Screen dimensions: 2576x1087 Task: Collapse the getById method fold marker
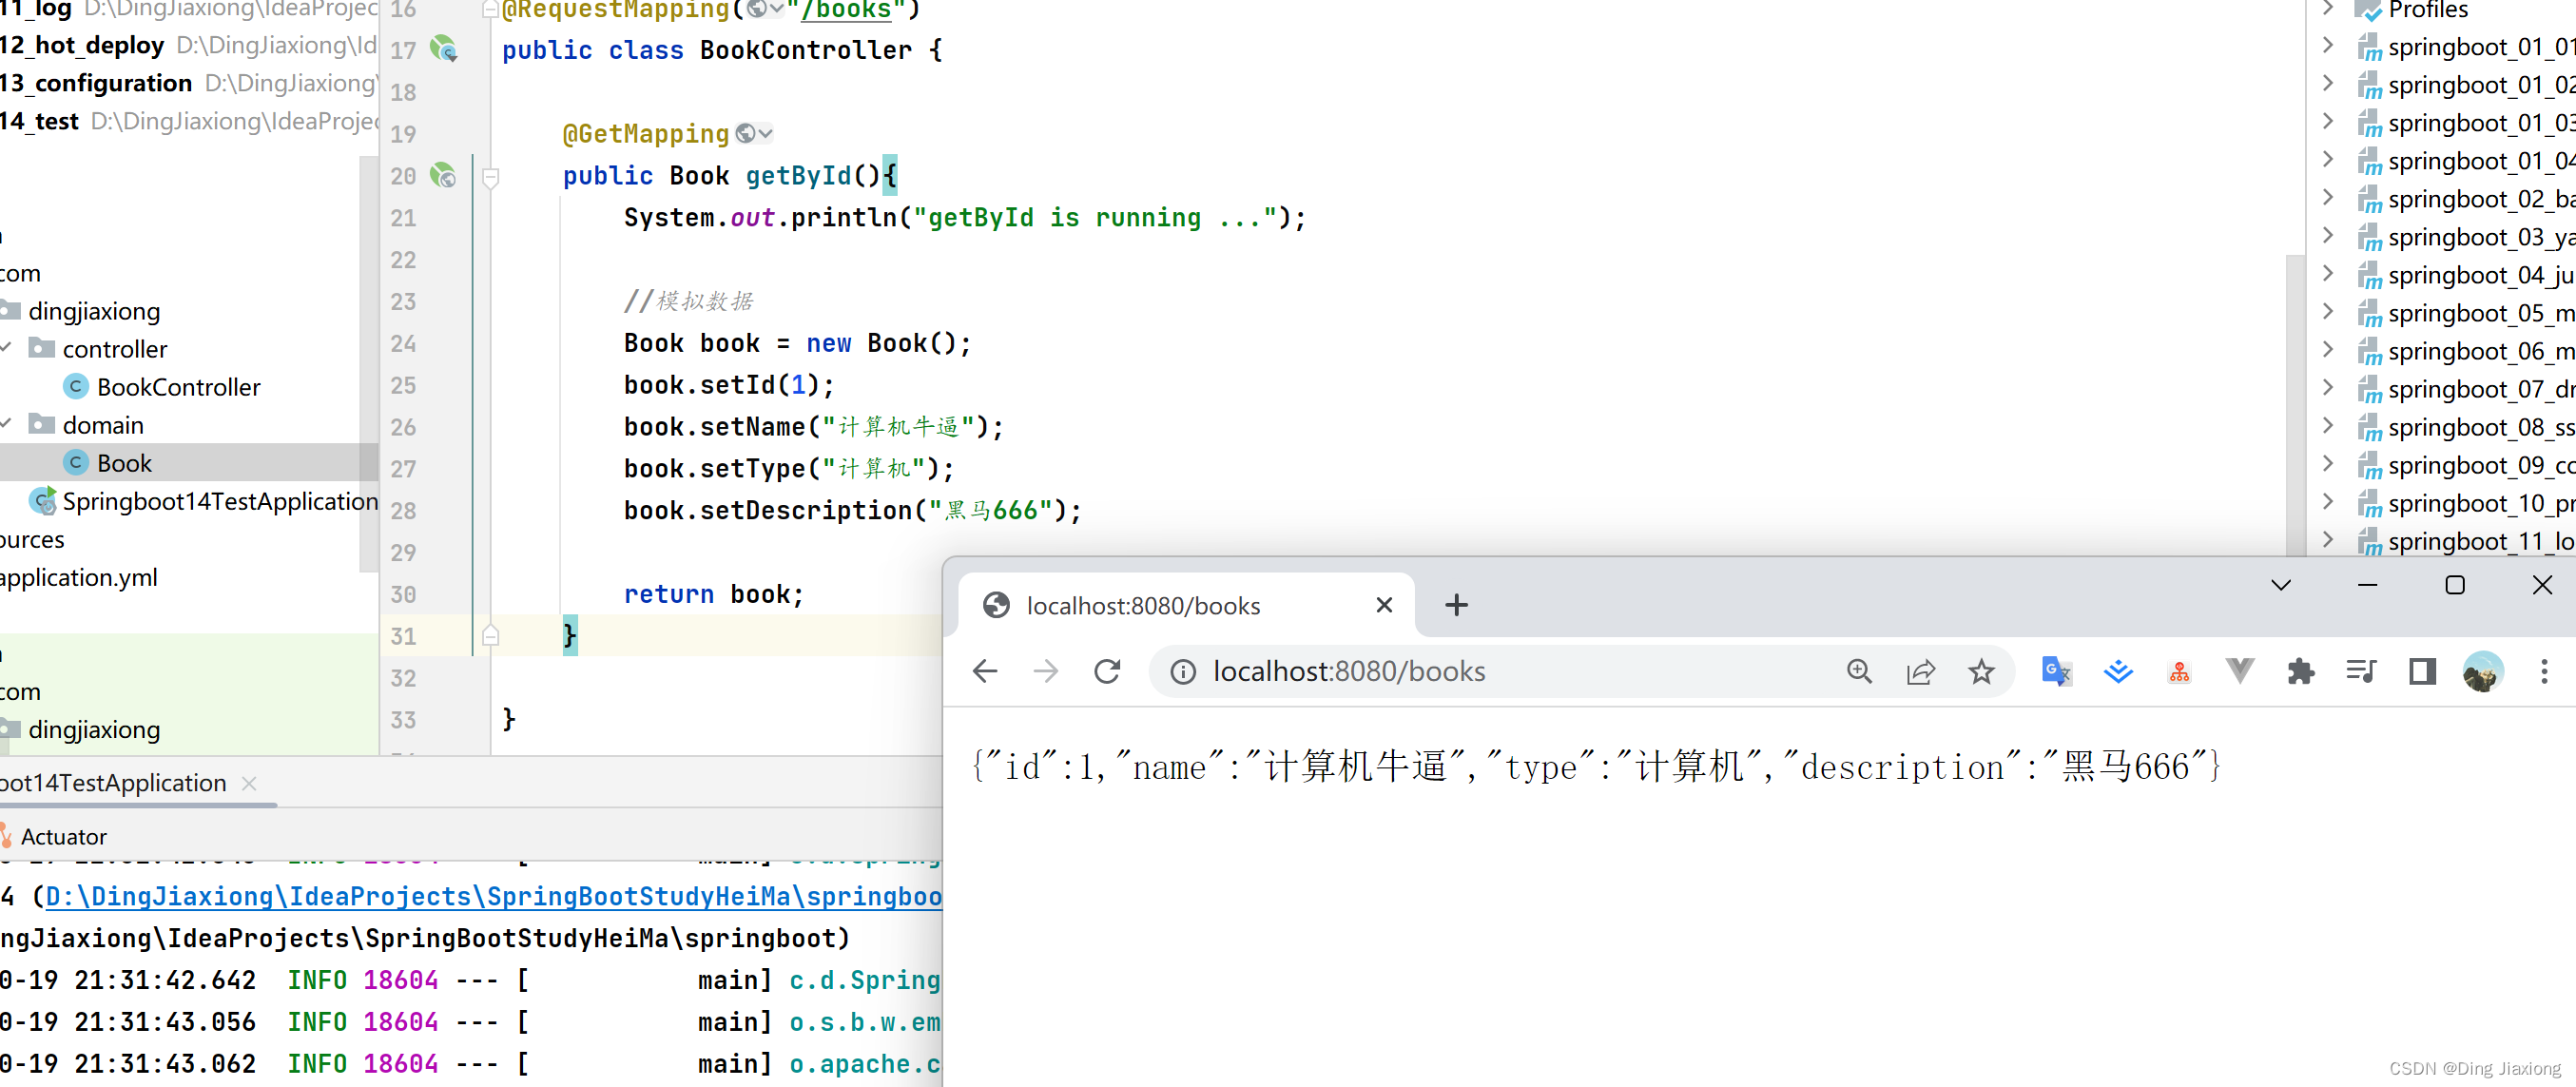pyautogui.click(x=490, y=178)
